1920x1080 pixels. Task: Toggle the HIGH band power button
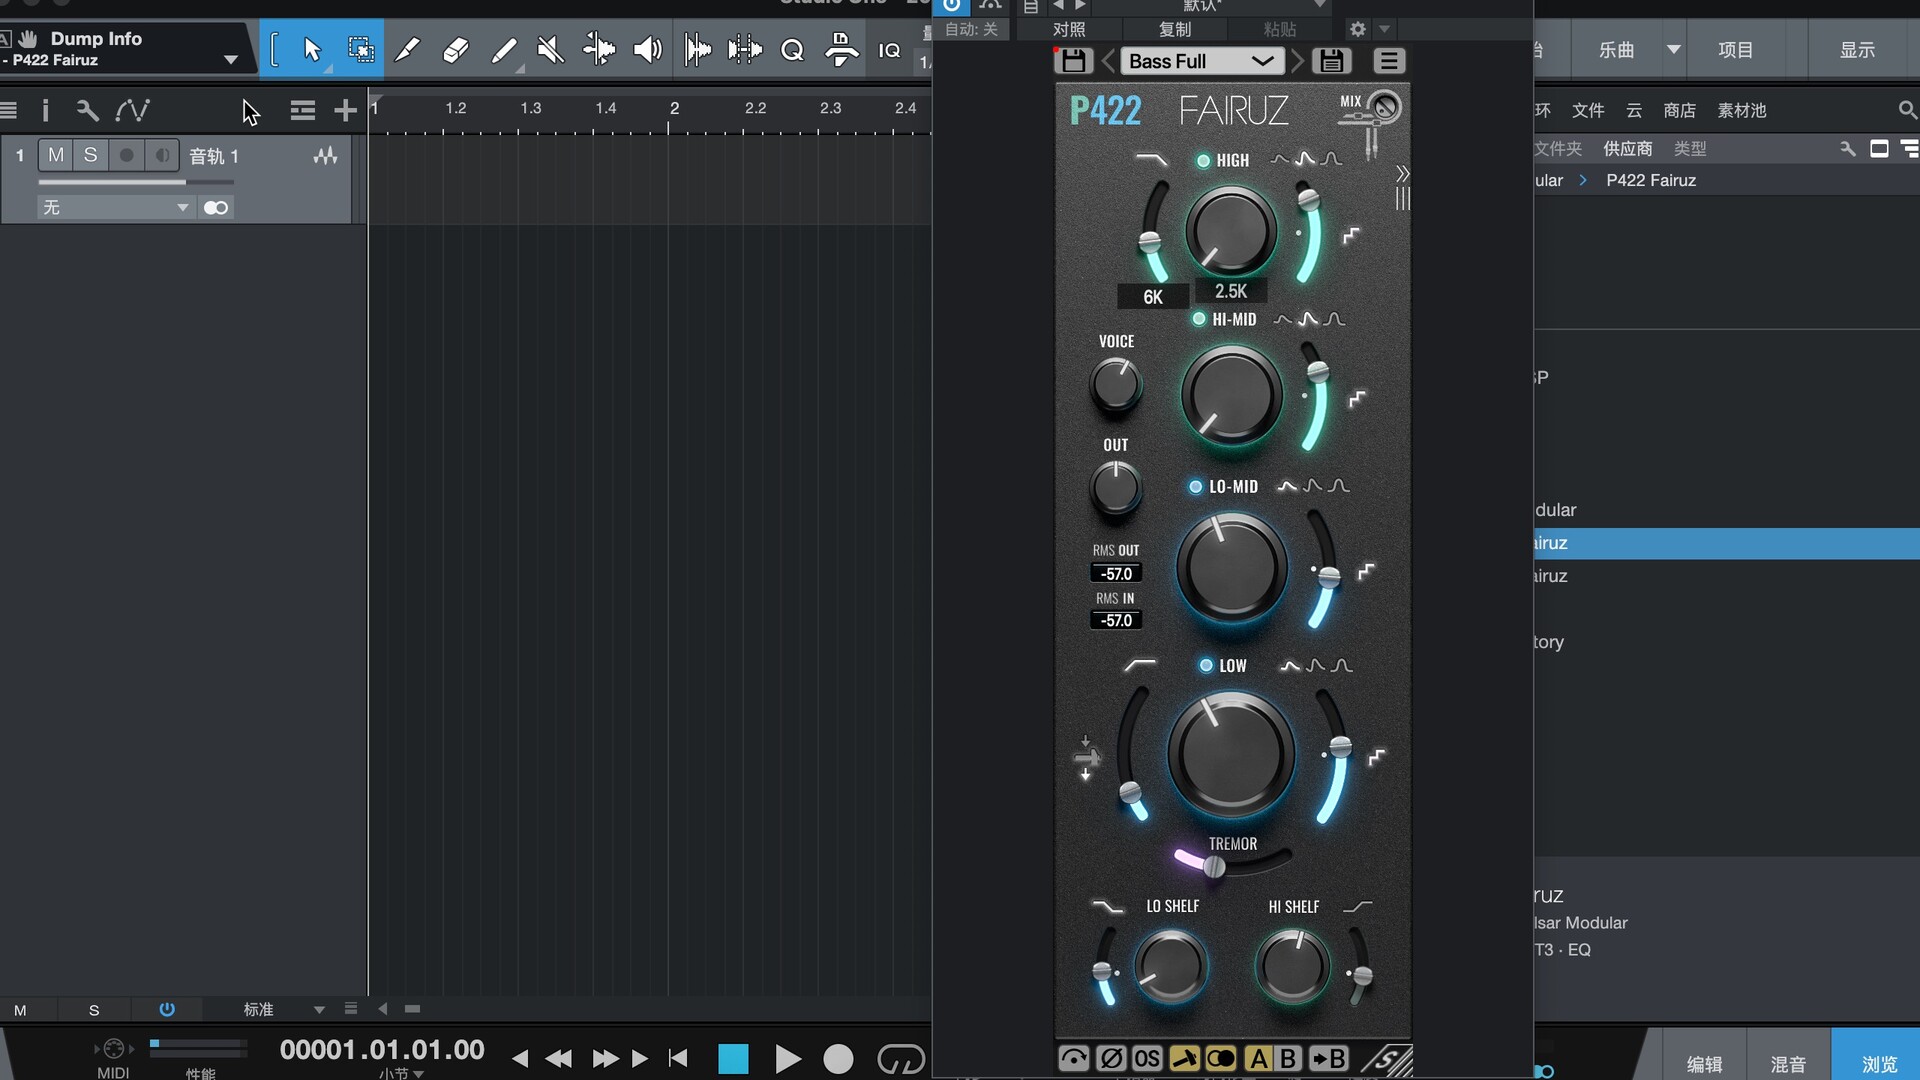click(1203, 160)
